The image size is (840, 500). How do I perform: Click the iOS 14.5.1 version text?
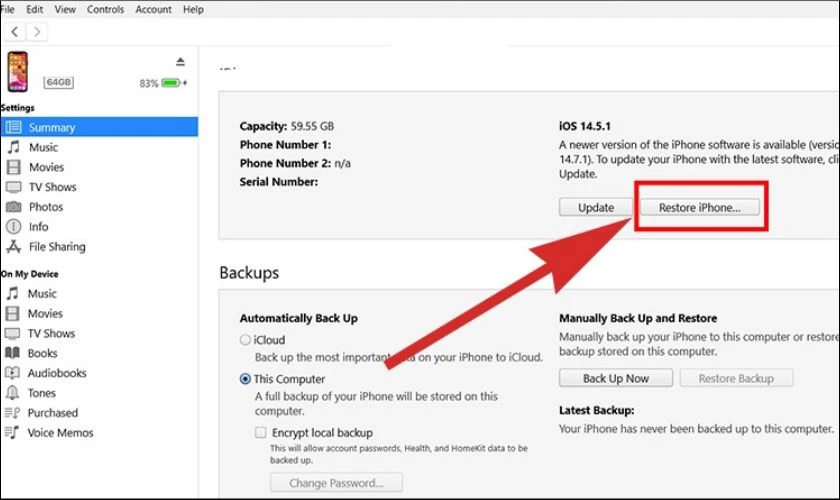click(x=585, y=126)
